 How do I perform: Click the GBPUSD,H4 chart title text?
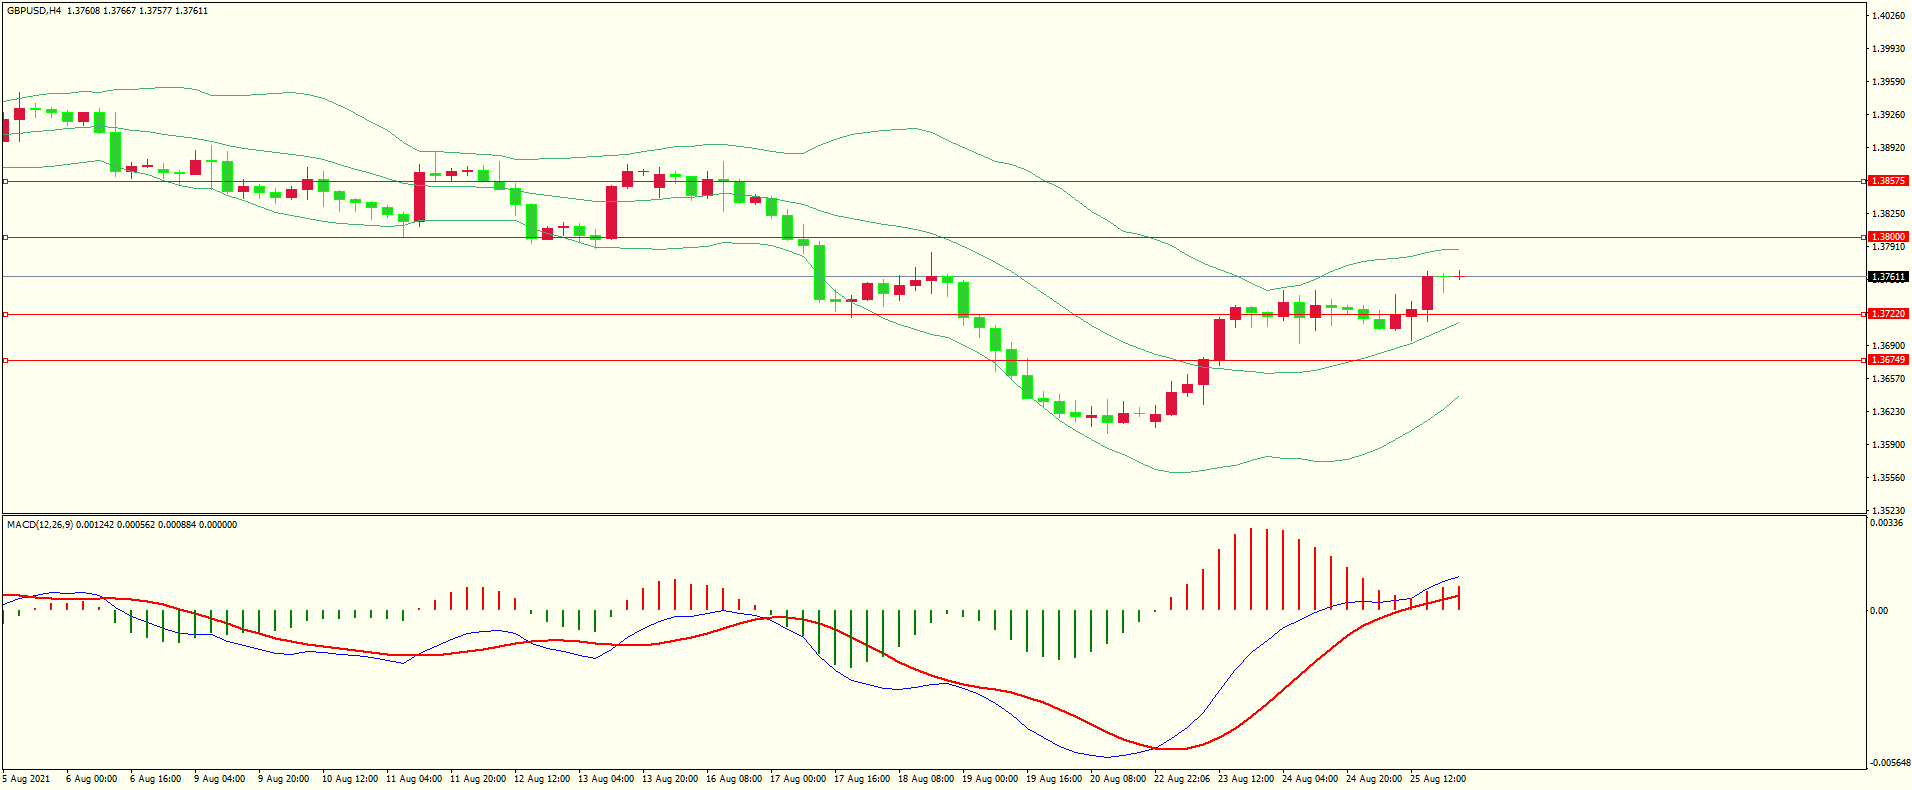(34, 11)
